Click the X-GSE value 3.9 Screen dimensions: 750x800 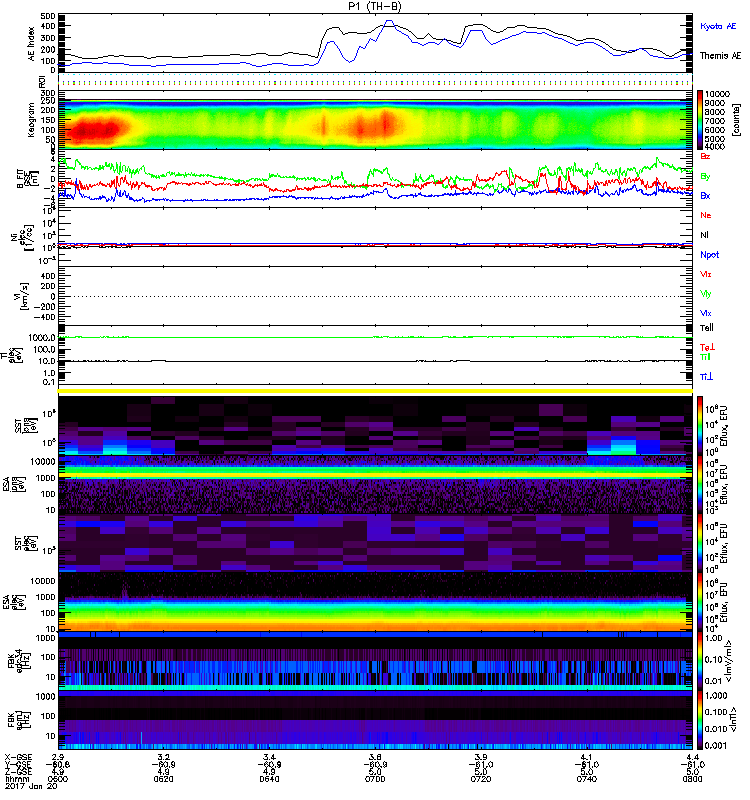481,757
